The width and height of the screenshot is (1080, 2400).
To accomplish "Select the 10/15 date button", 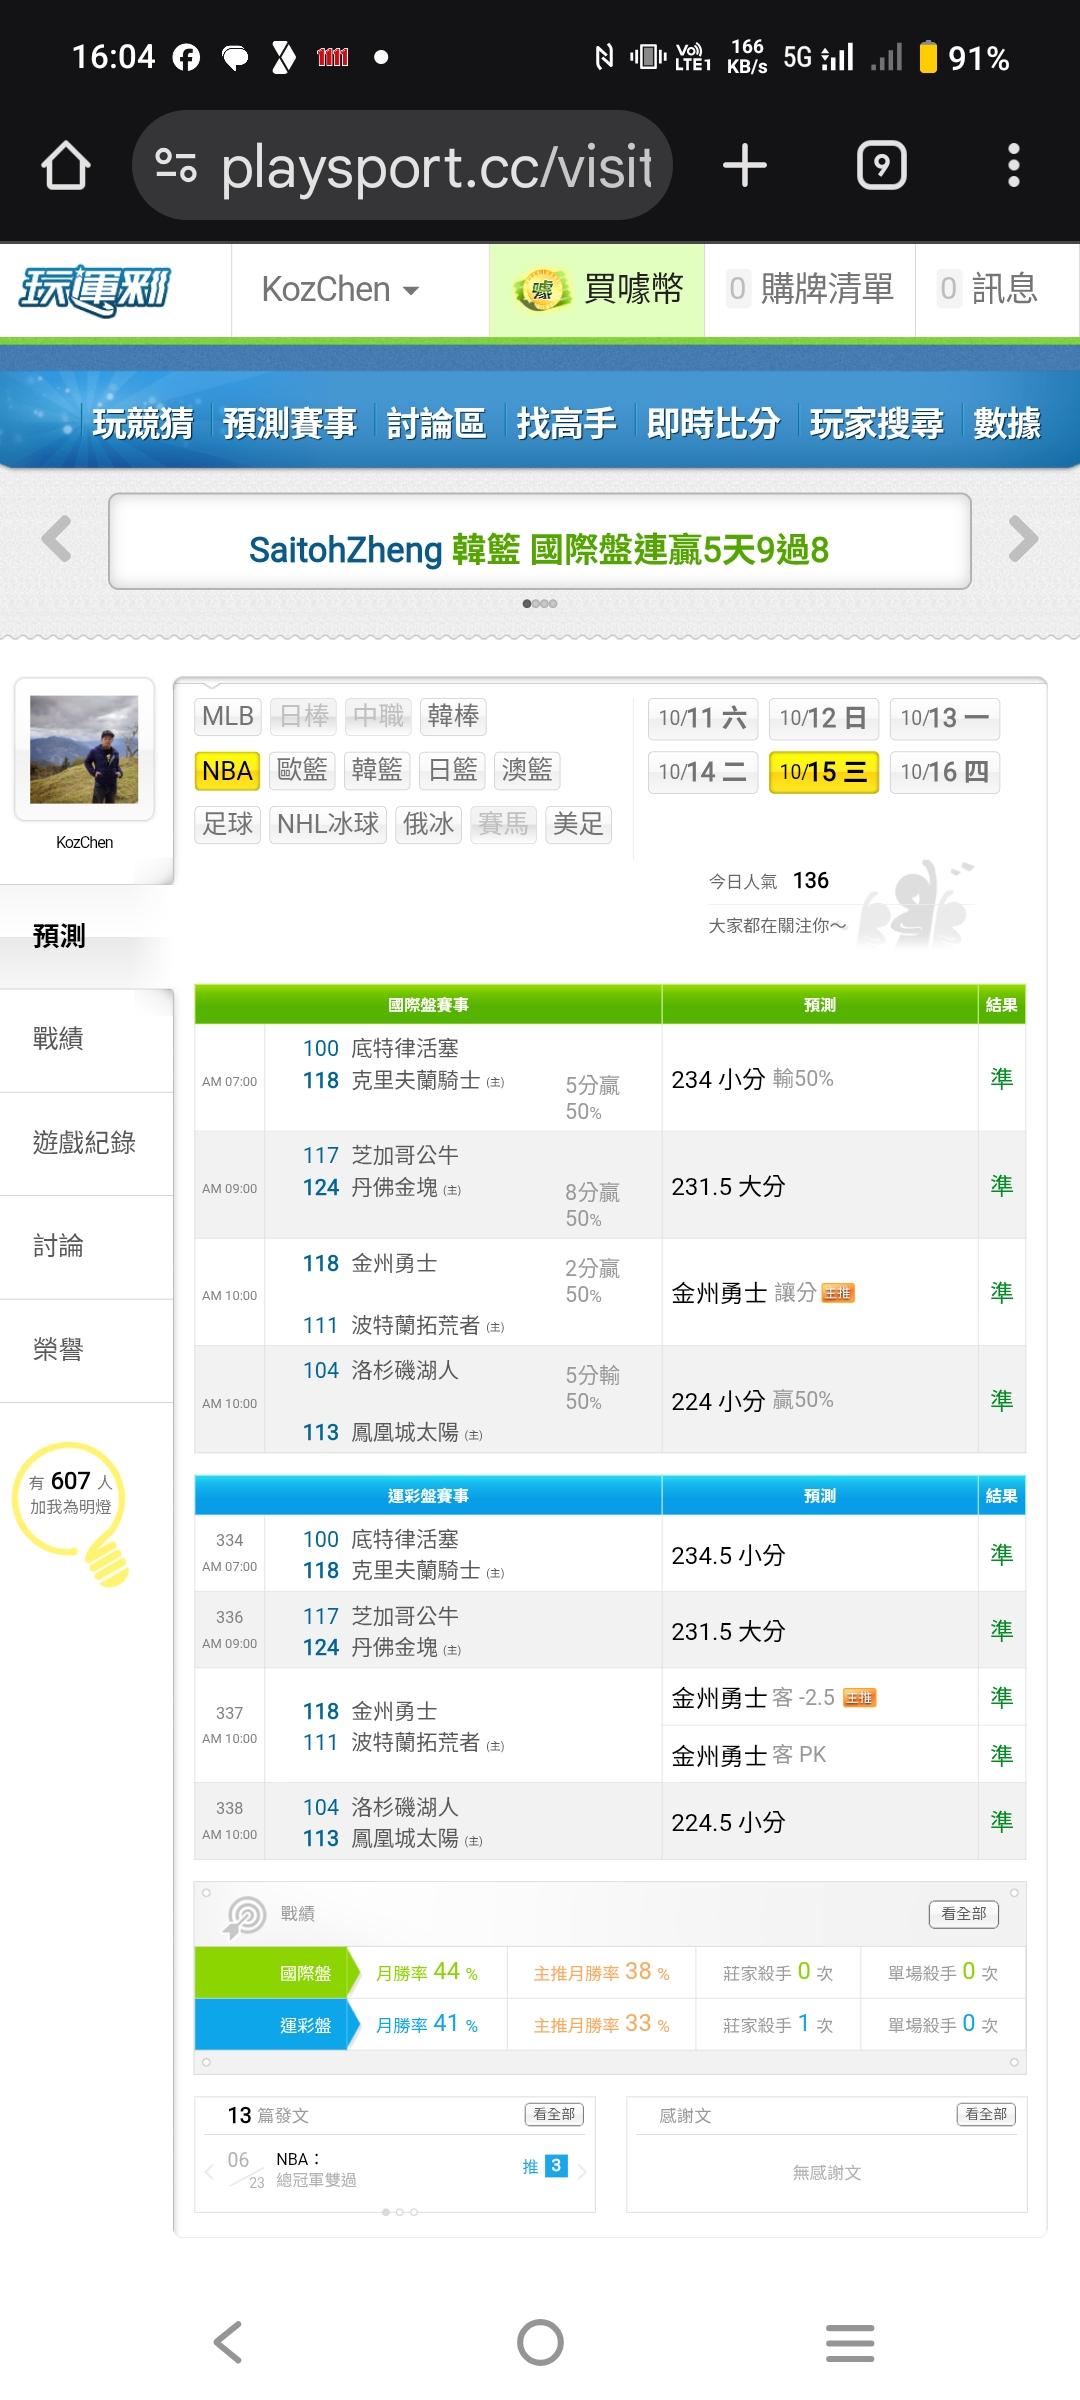I will click(x=823, y=772).
